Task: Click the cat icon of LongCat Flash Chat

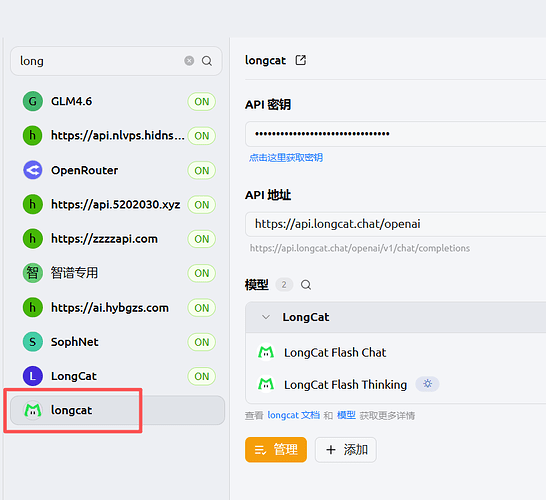Action: coord(266,352)
